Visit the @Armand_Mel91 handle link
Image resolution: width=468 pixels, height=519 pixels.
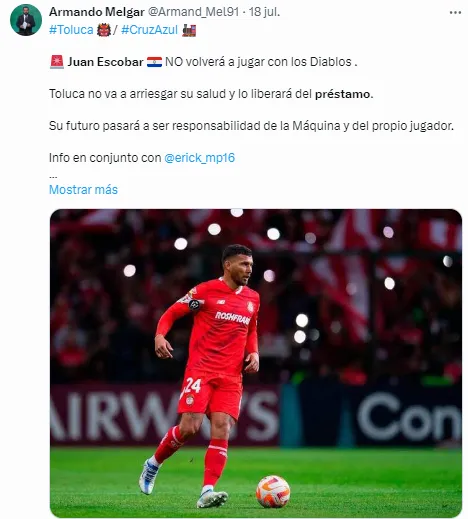(193, 12)
